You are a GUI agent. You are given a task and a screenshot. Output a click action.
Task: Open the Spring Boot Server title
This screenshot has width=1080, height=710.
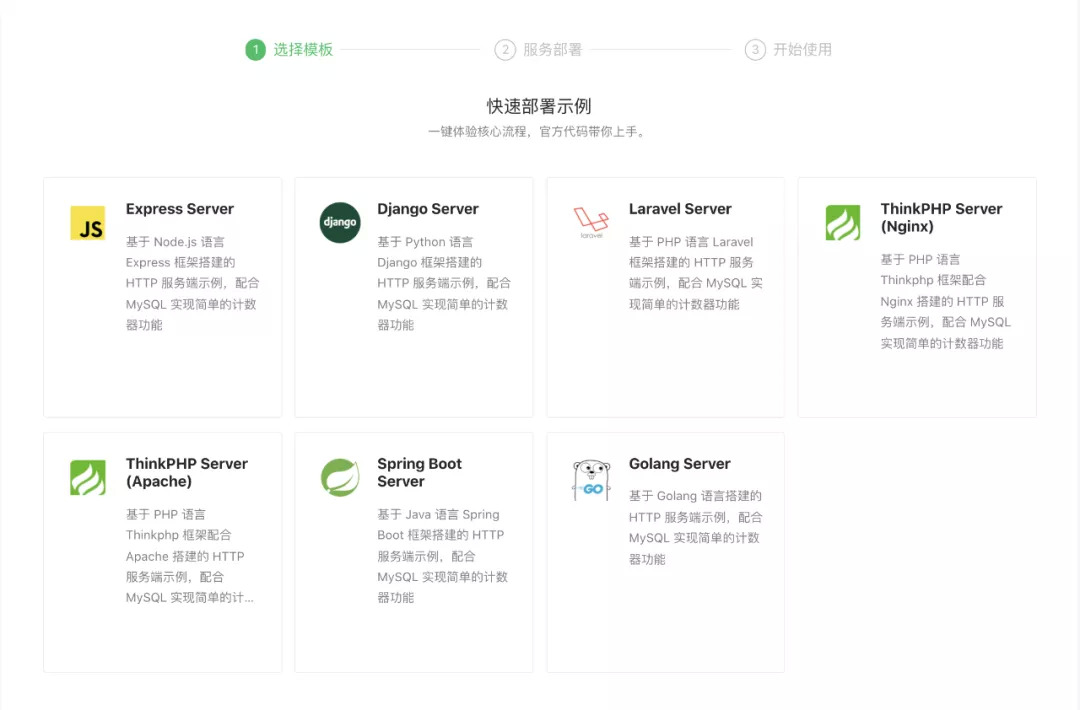[x=419, y=472]
